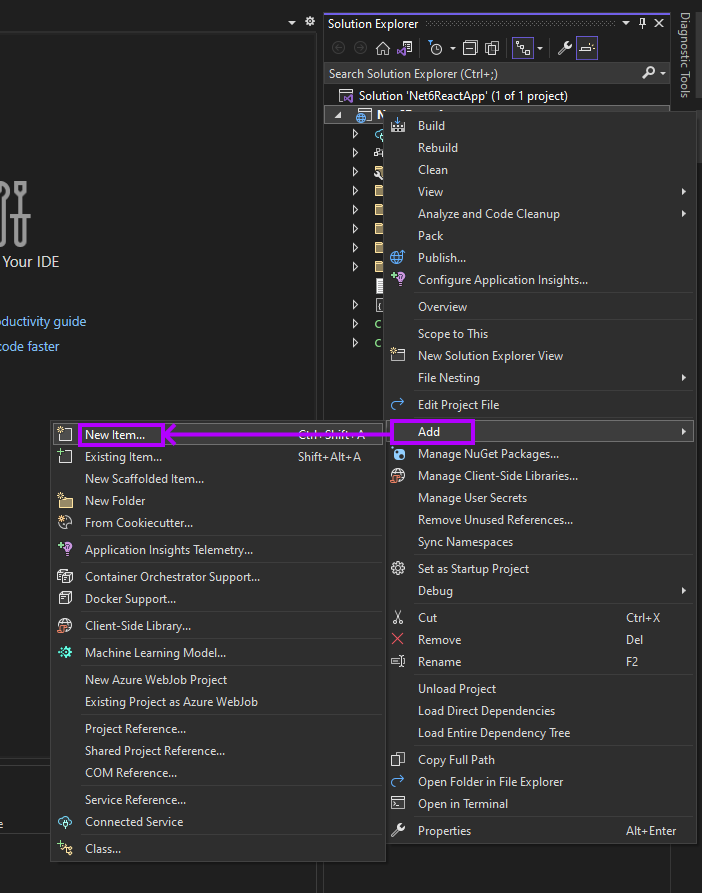This screenshot has width=702, height=893.
Task: Choose New Scaffolded Item
Action: click(144, 479)
